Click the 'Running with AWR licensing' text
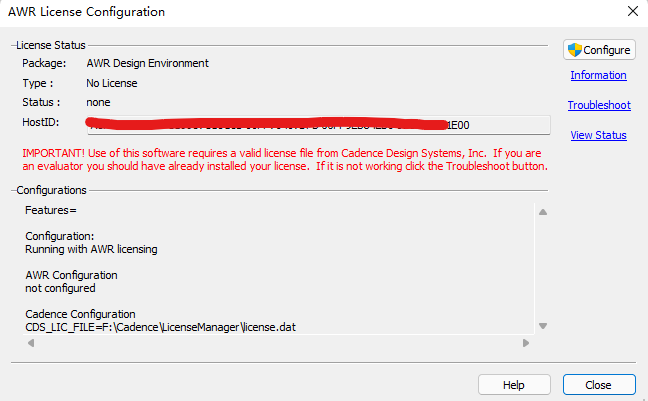Viewport: 648px width, 401px height. [91, 249]
